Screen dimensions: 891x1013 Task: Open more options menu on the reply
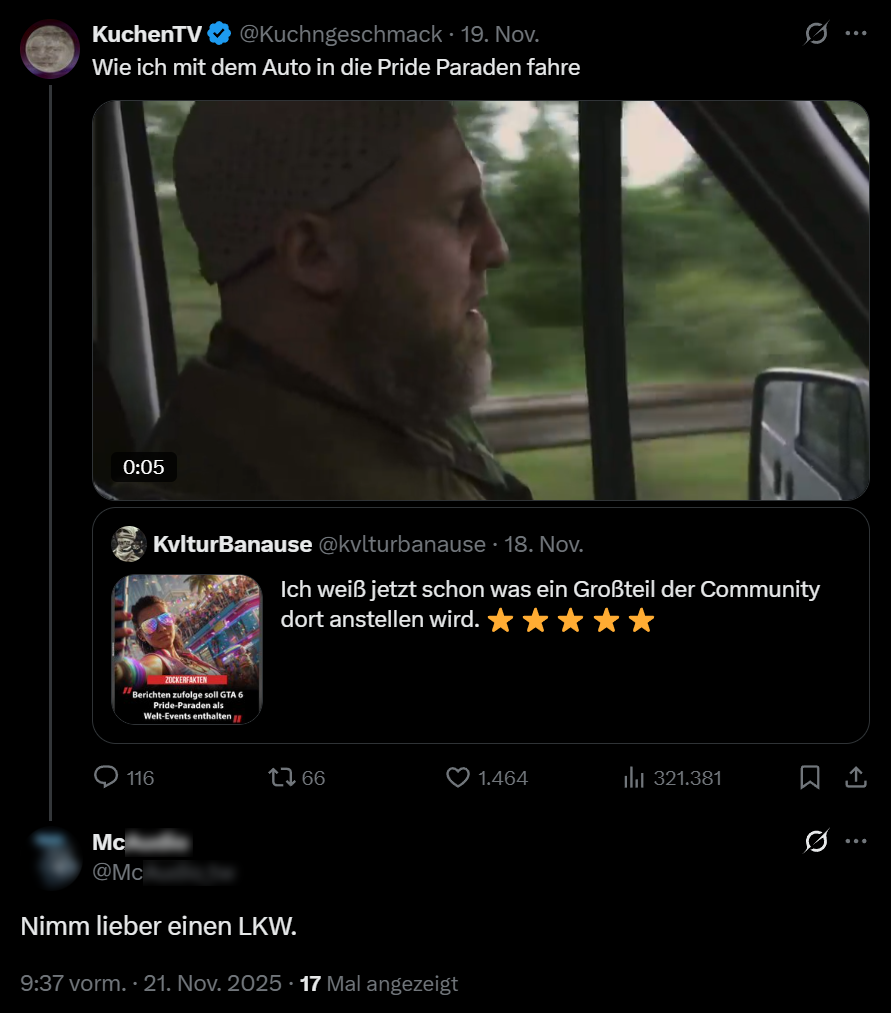point(856,841)
